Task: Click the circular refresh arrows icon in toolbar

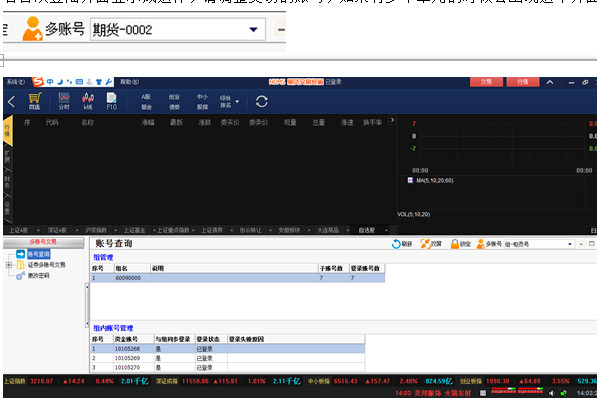Action: click(262, 101)
